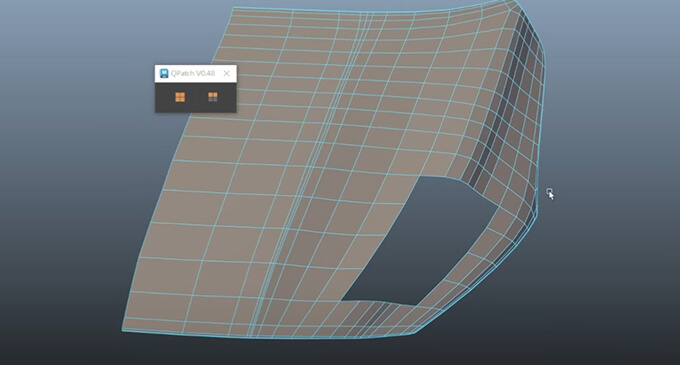The image size is (680, 365).
Task: Select the dense center edge loops on mesh
Action: [x=312, y=173]
